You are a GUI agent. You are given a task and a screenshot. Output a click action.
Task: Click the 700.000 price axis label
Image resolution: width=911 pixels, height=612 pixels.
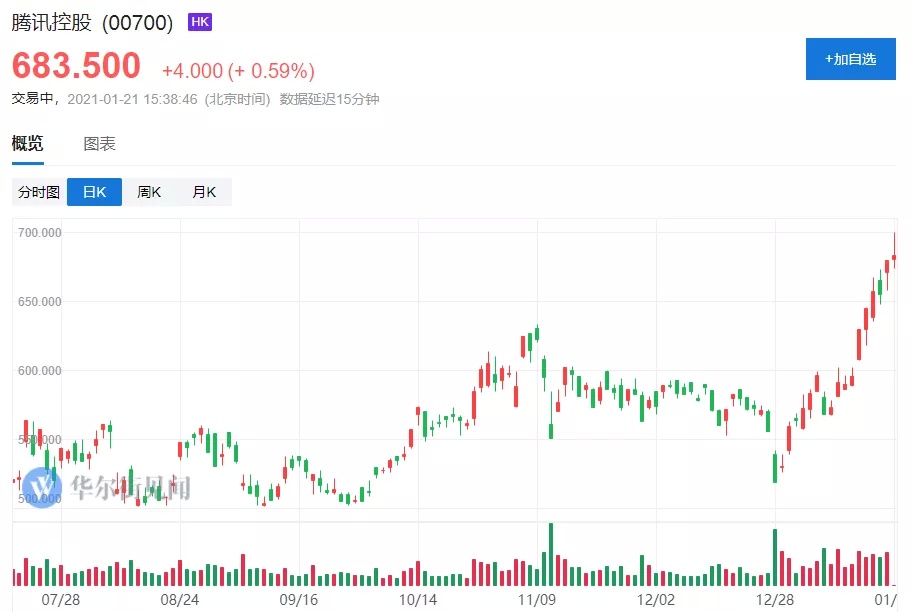[40, 232]
